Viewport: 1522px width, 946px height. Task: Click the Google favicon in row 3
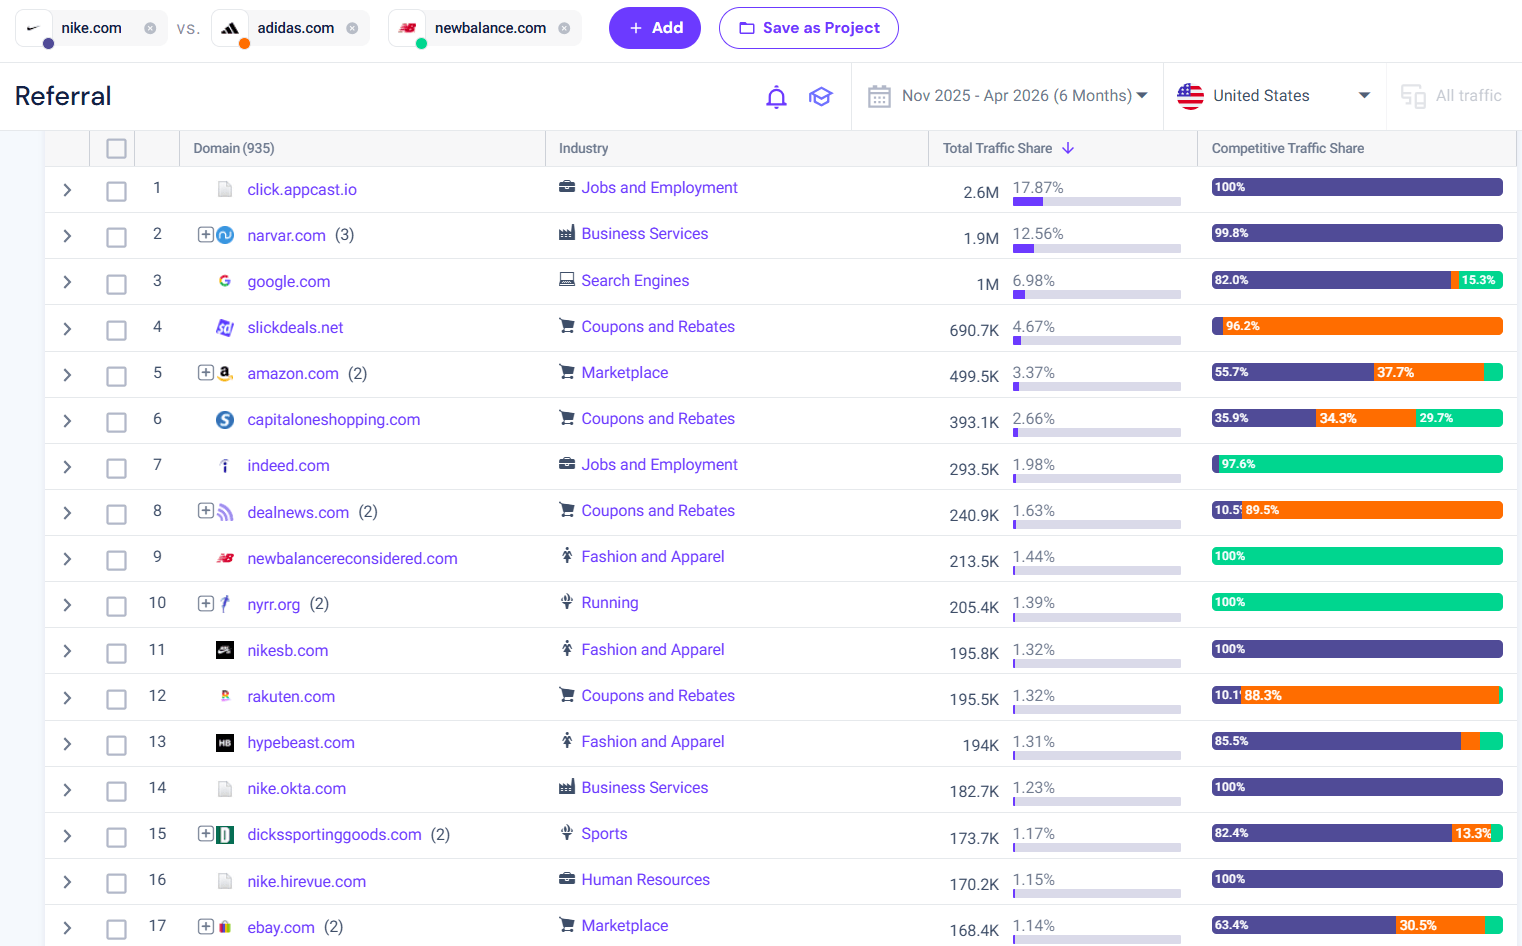225,281
